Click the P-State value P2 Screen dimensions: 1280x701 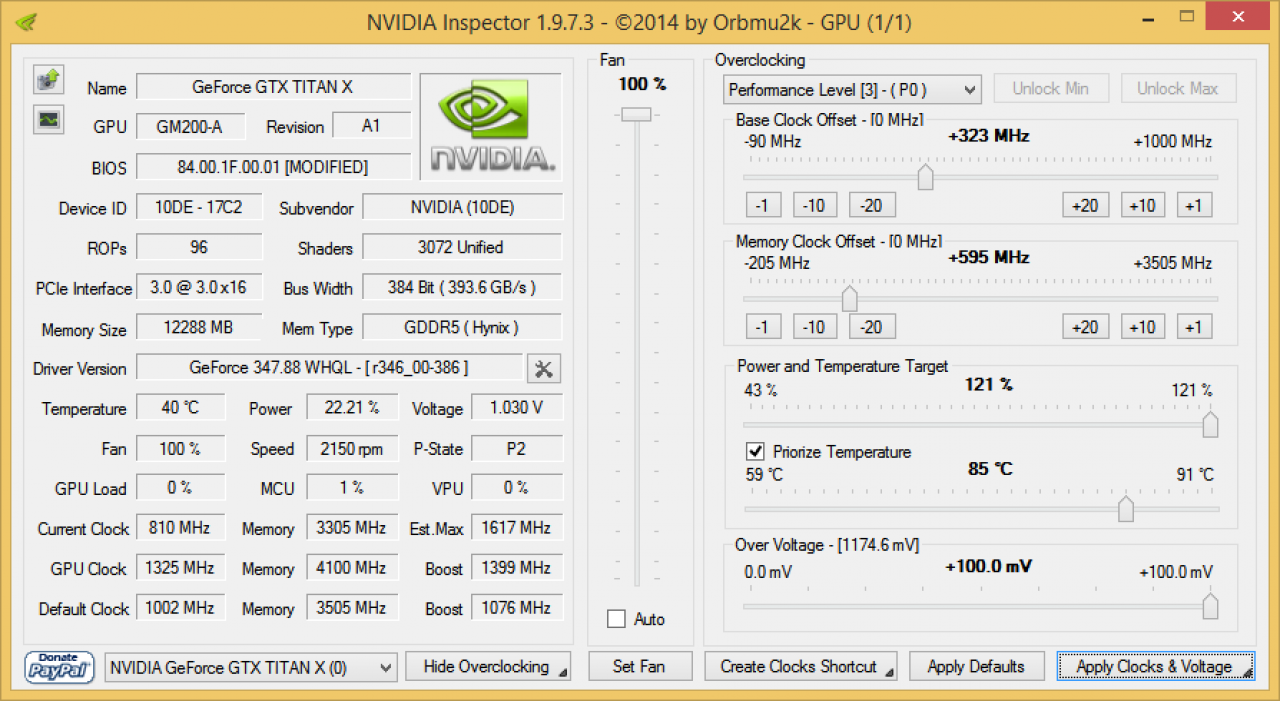517,448
